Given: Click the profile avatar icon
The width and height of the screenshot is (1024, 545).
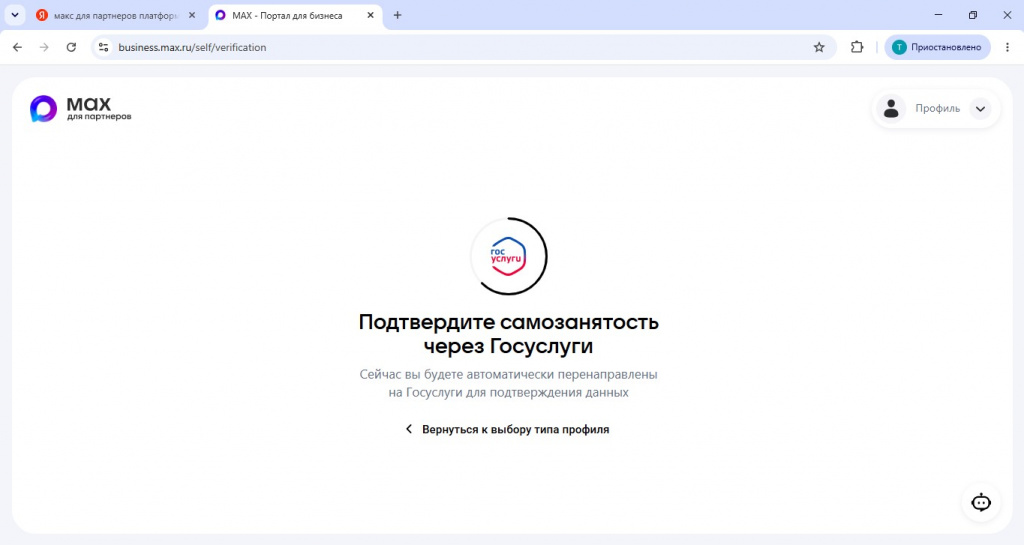Looking at the screenshot, I should pos(891,108).
